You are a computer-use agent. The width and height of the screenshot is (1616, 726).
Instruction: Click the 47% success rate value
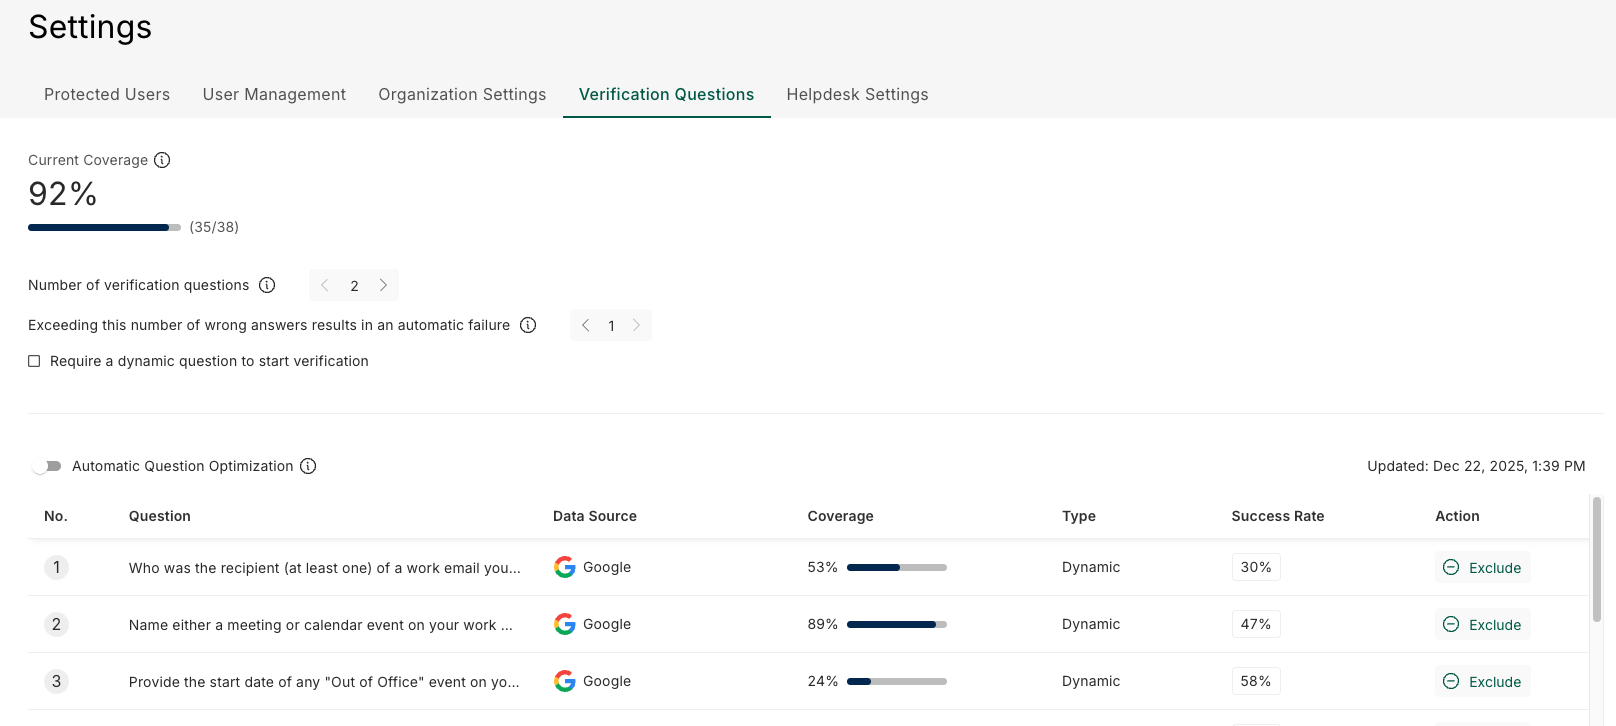(1256, 624)
